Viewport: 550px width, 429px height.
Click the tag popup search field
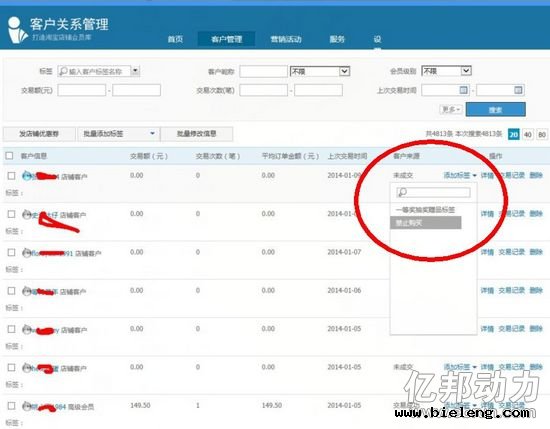[433, 192]
